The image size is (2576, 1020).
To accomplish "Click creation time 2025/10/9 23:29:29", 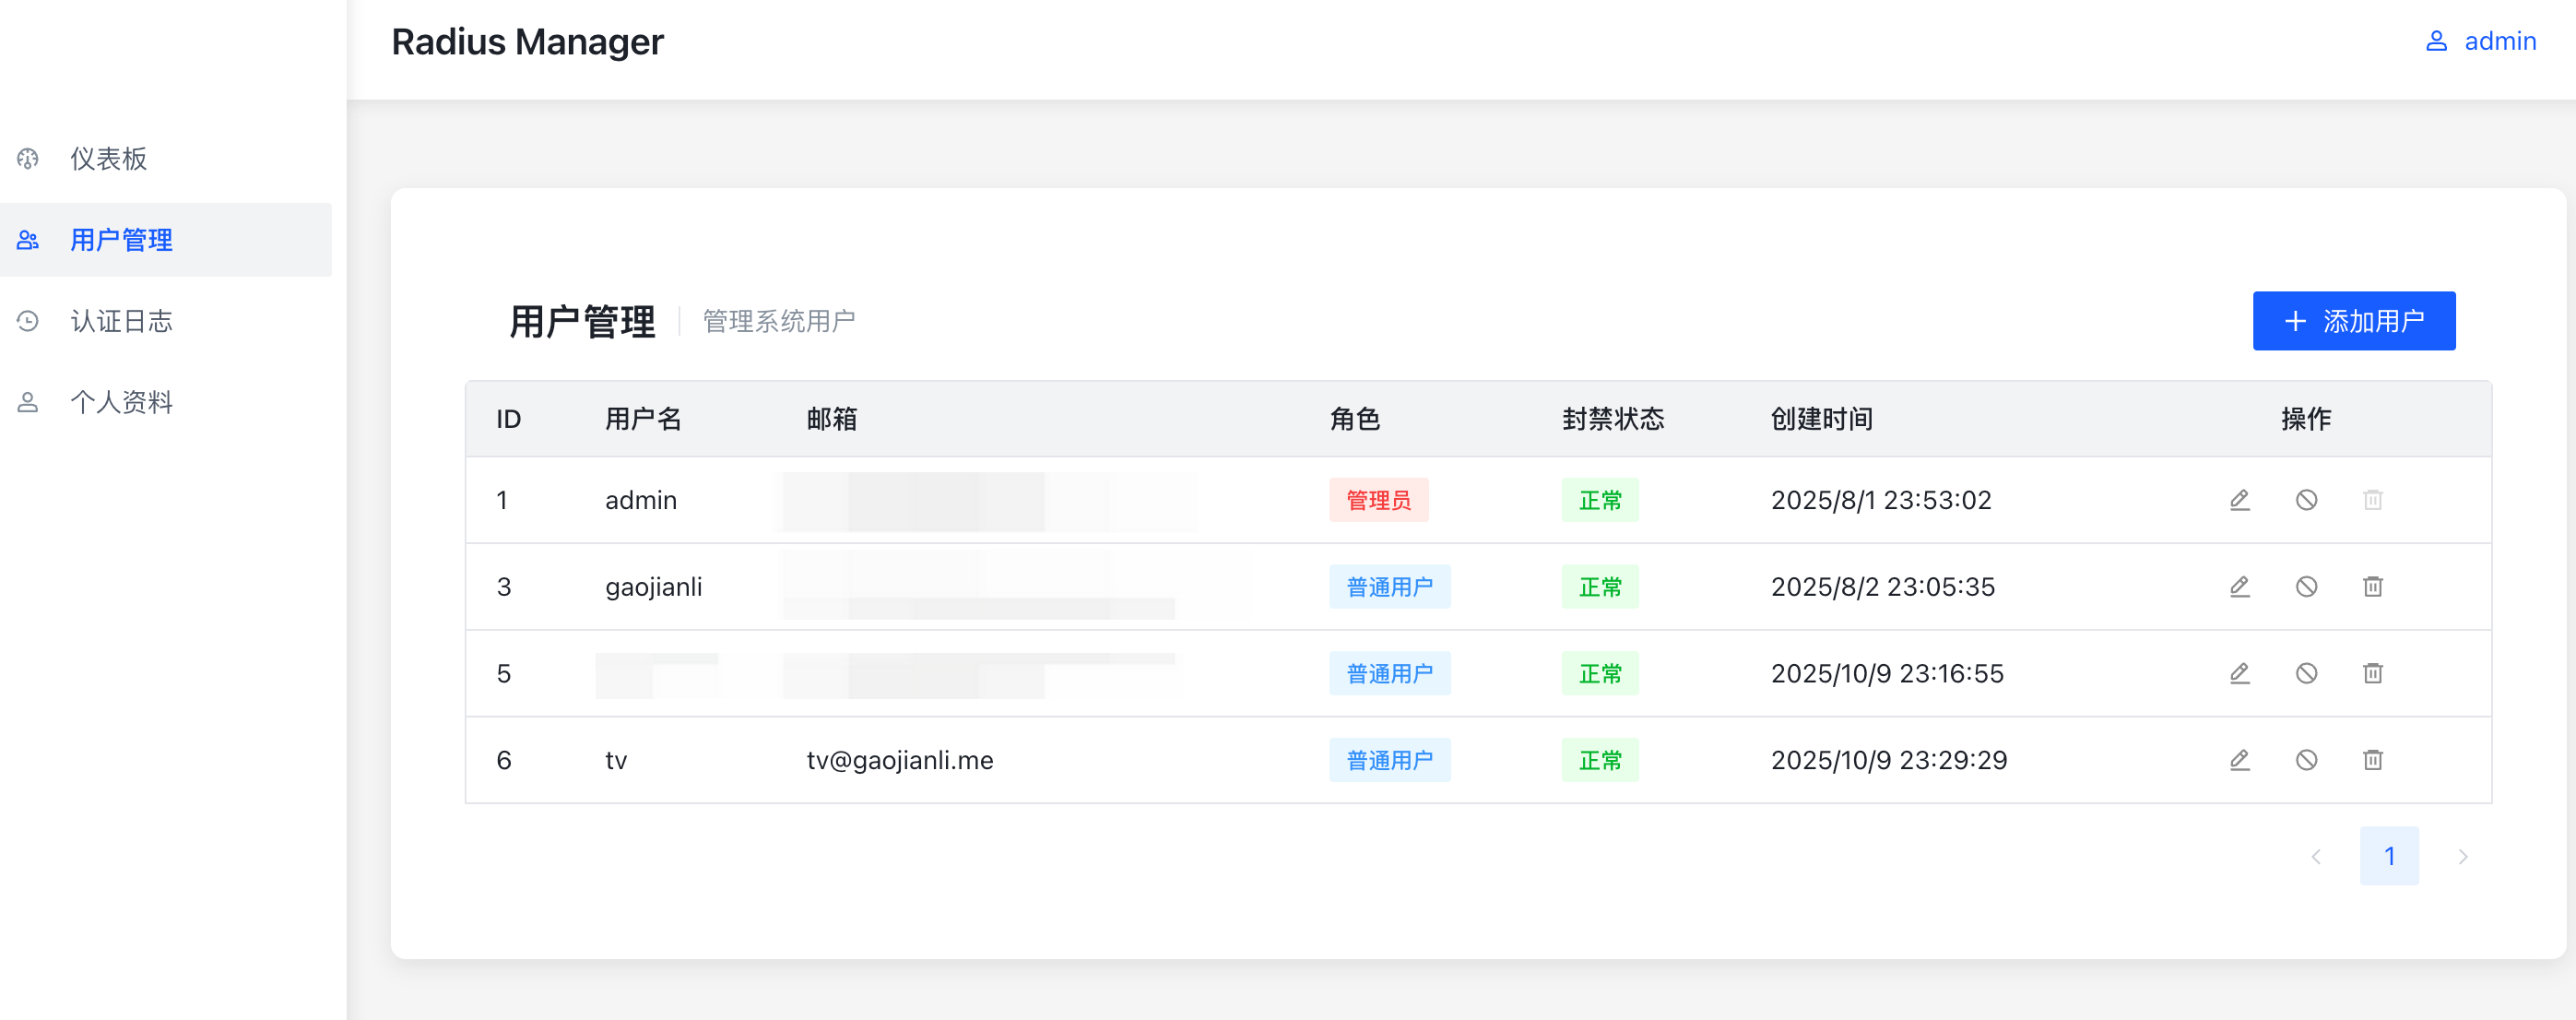I will [1889, 760].
